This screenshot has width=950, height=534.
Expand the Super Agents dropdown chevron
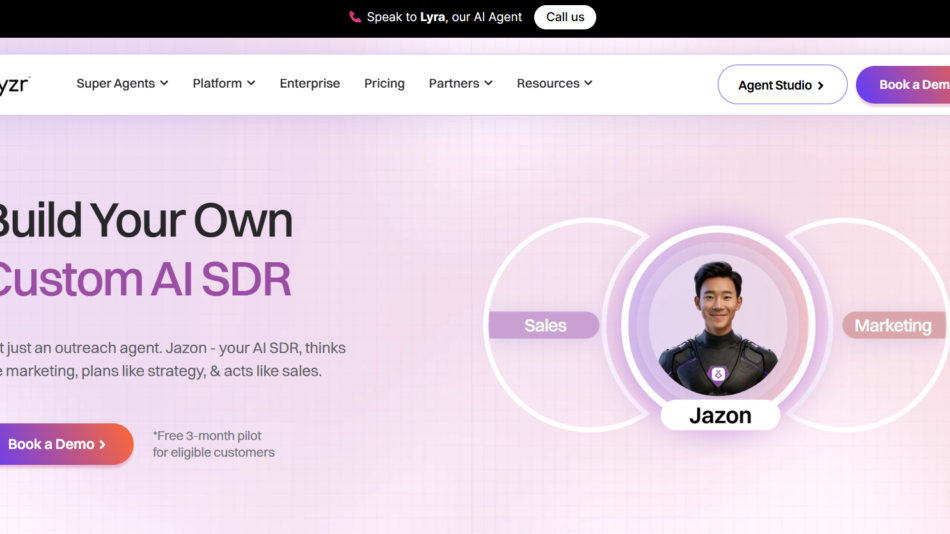pos(164,84)
